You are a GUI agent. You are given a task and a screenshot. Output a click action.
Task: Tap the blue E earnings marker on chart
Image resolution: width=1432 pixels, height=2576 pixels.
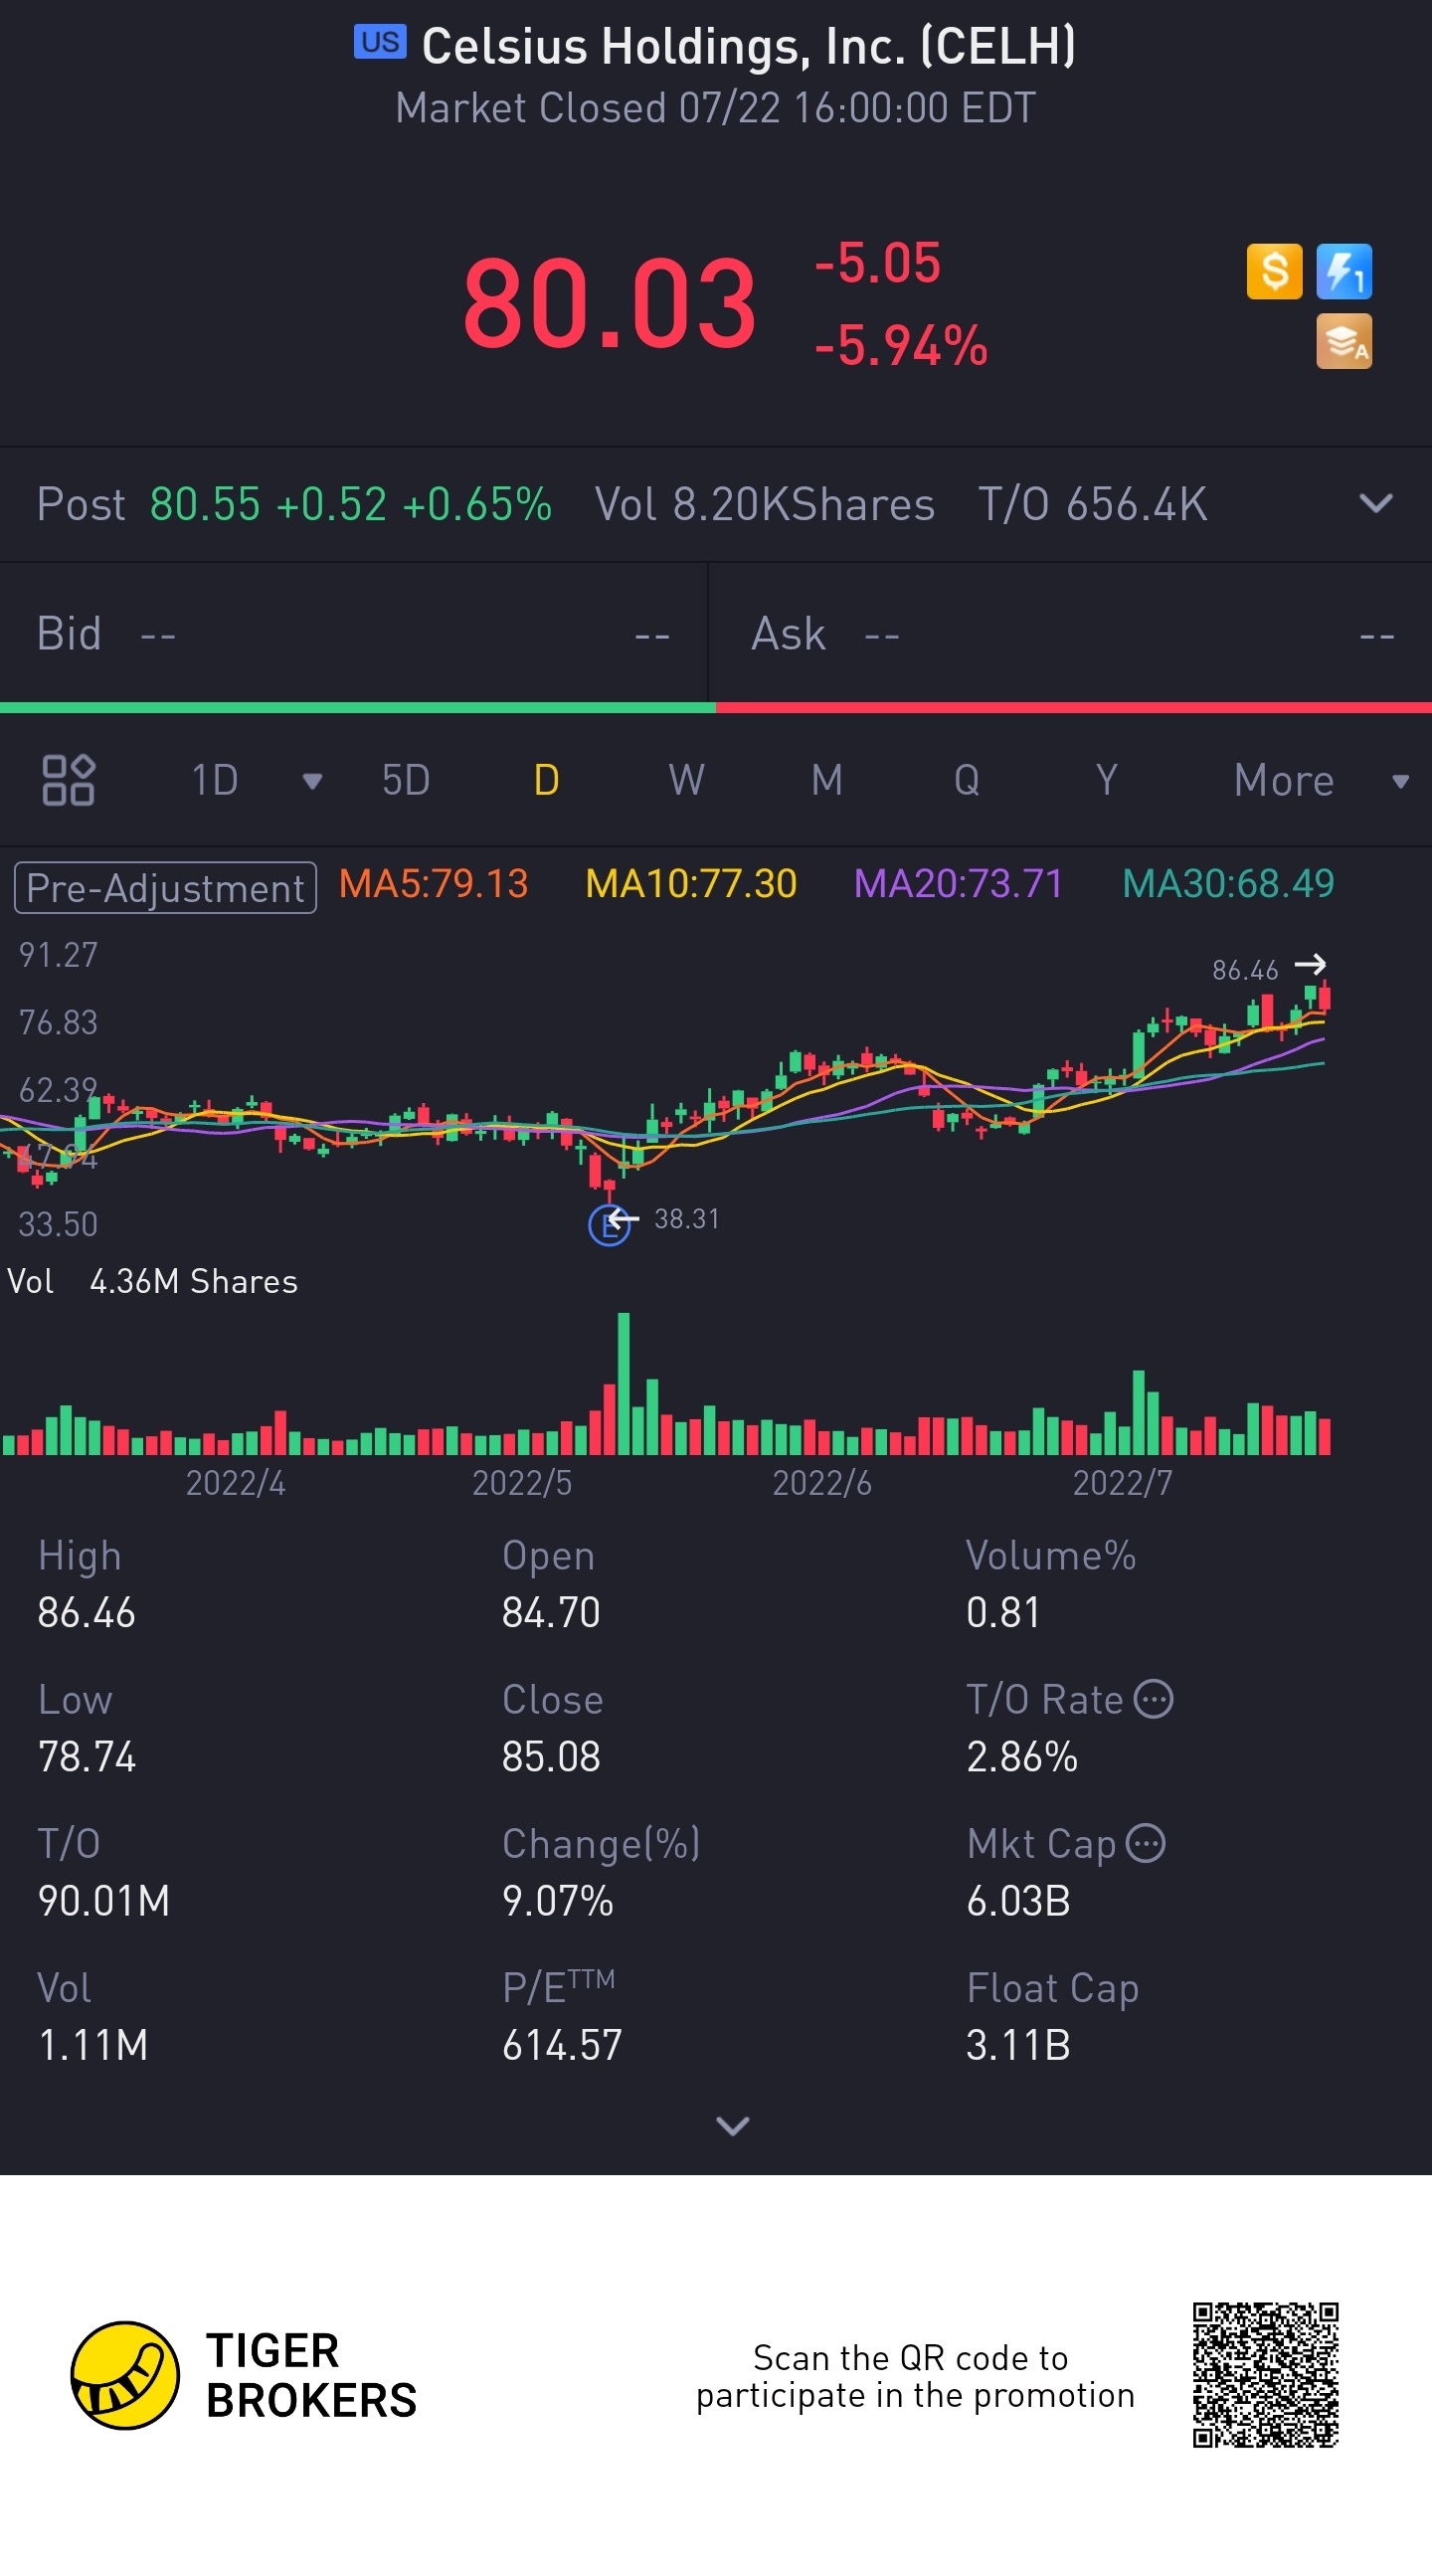point(609,1225)
